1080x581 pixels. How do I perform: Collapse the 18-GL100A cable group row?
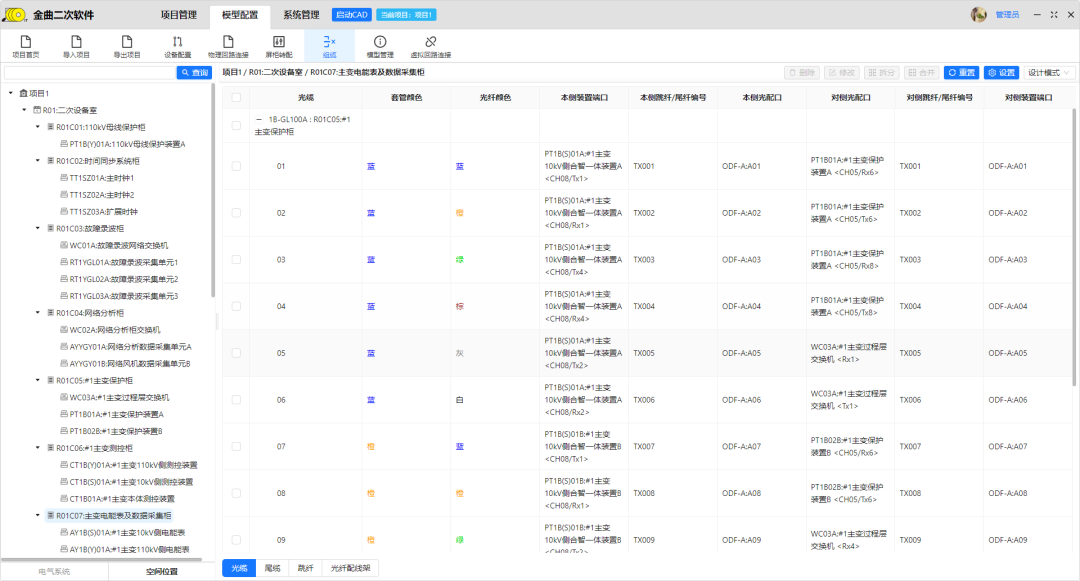pyautogui.click(x=258, y=119)
